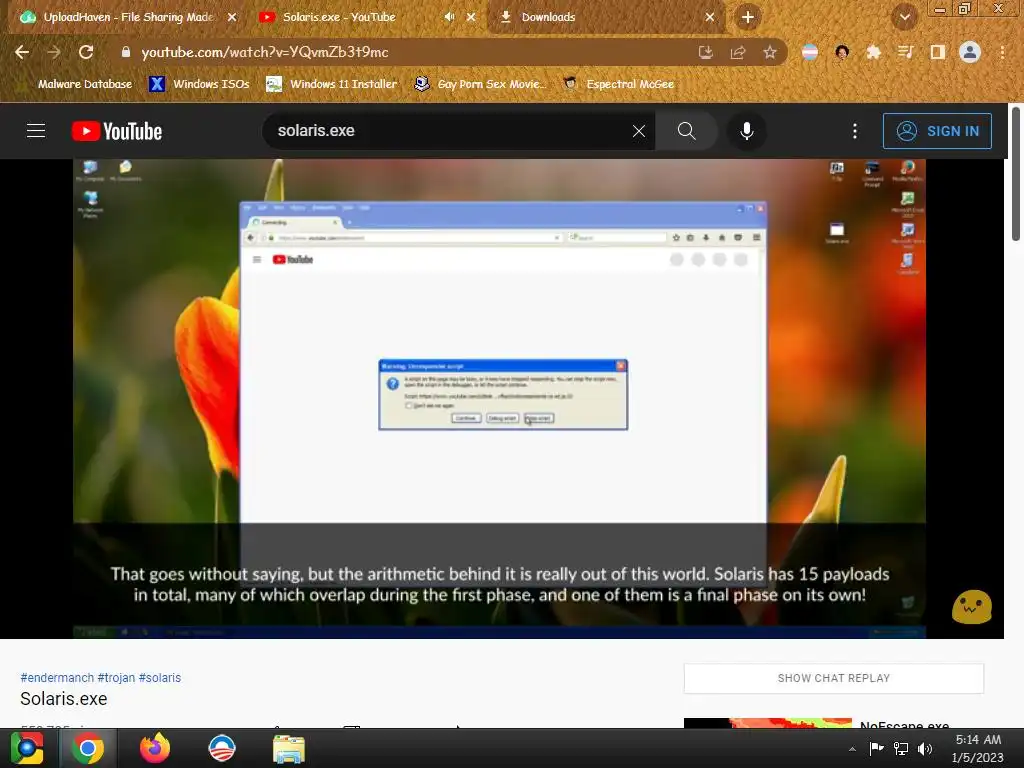Expand the tab search dropdown
1024x768 pixels.
[x=904, y=17]
